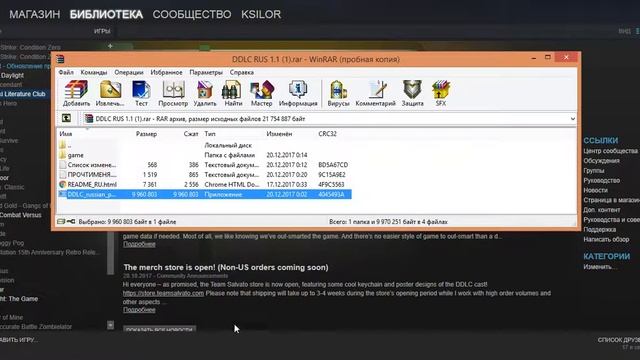Click the Тест (Test) toolbar icon
Screen dimensions: 640x360
[x=141, y=93]
